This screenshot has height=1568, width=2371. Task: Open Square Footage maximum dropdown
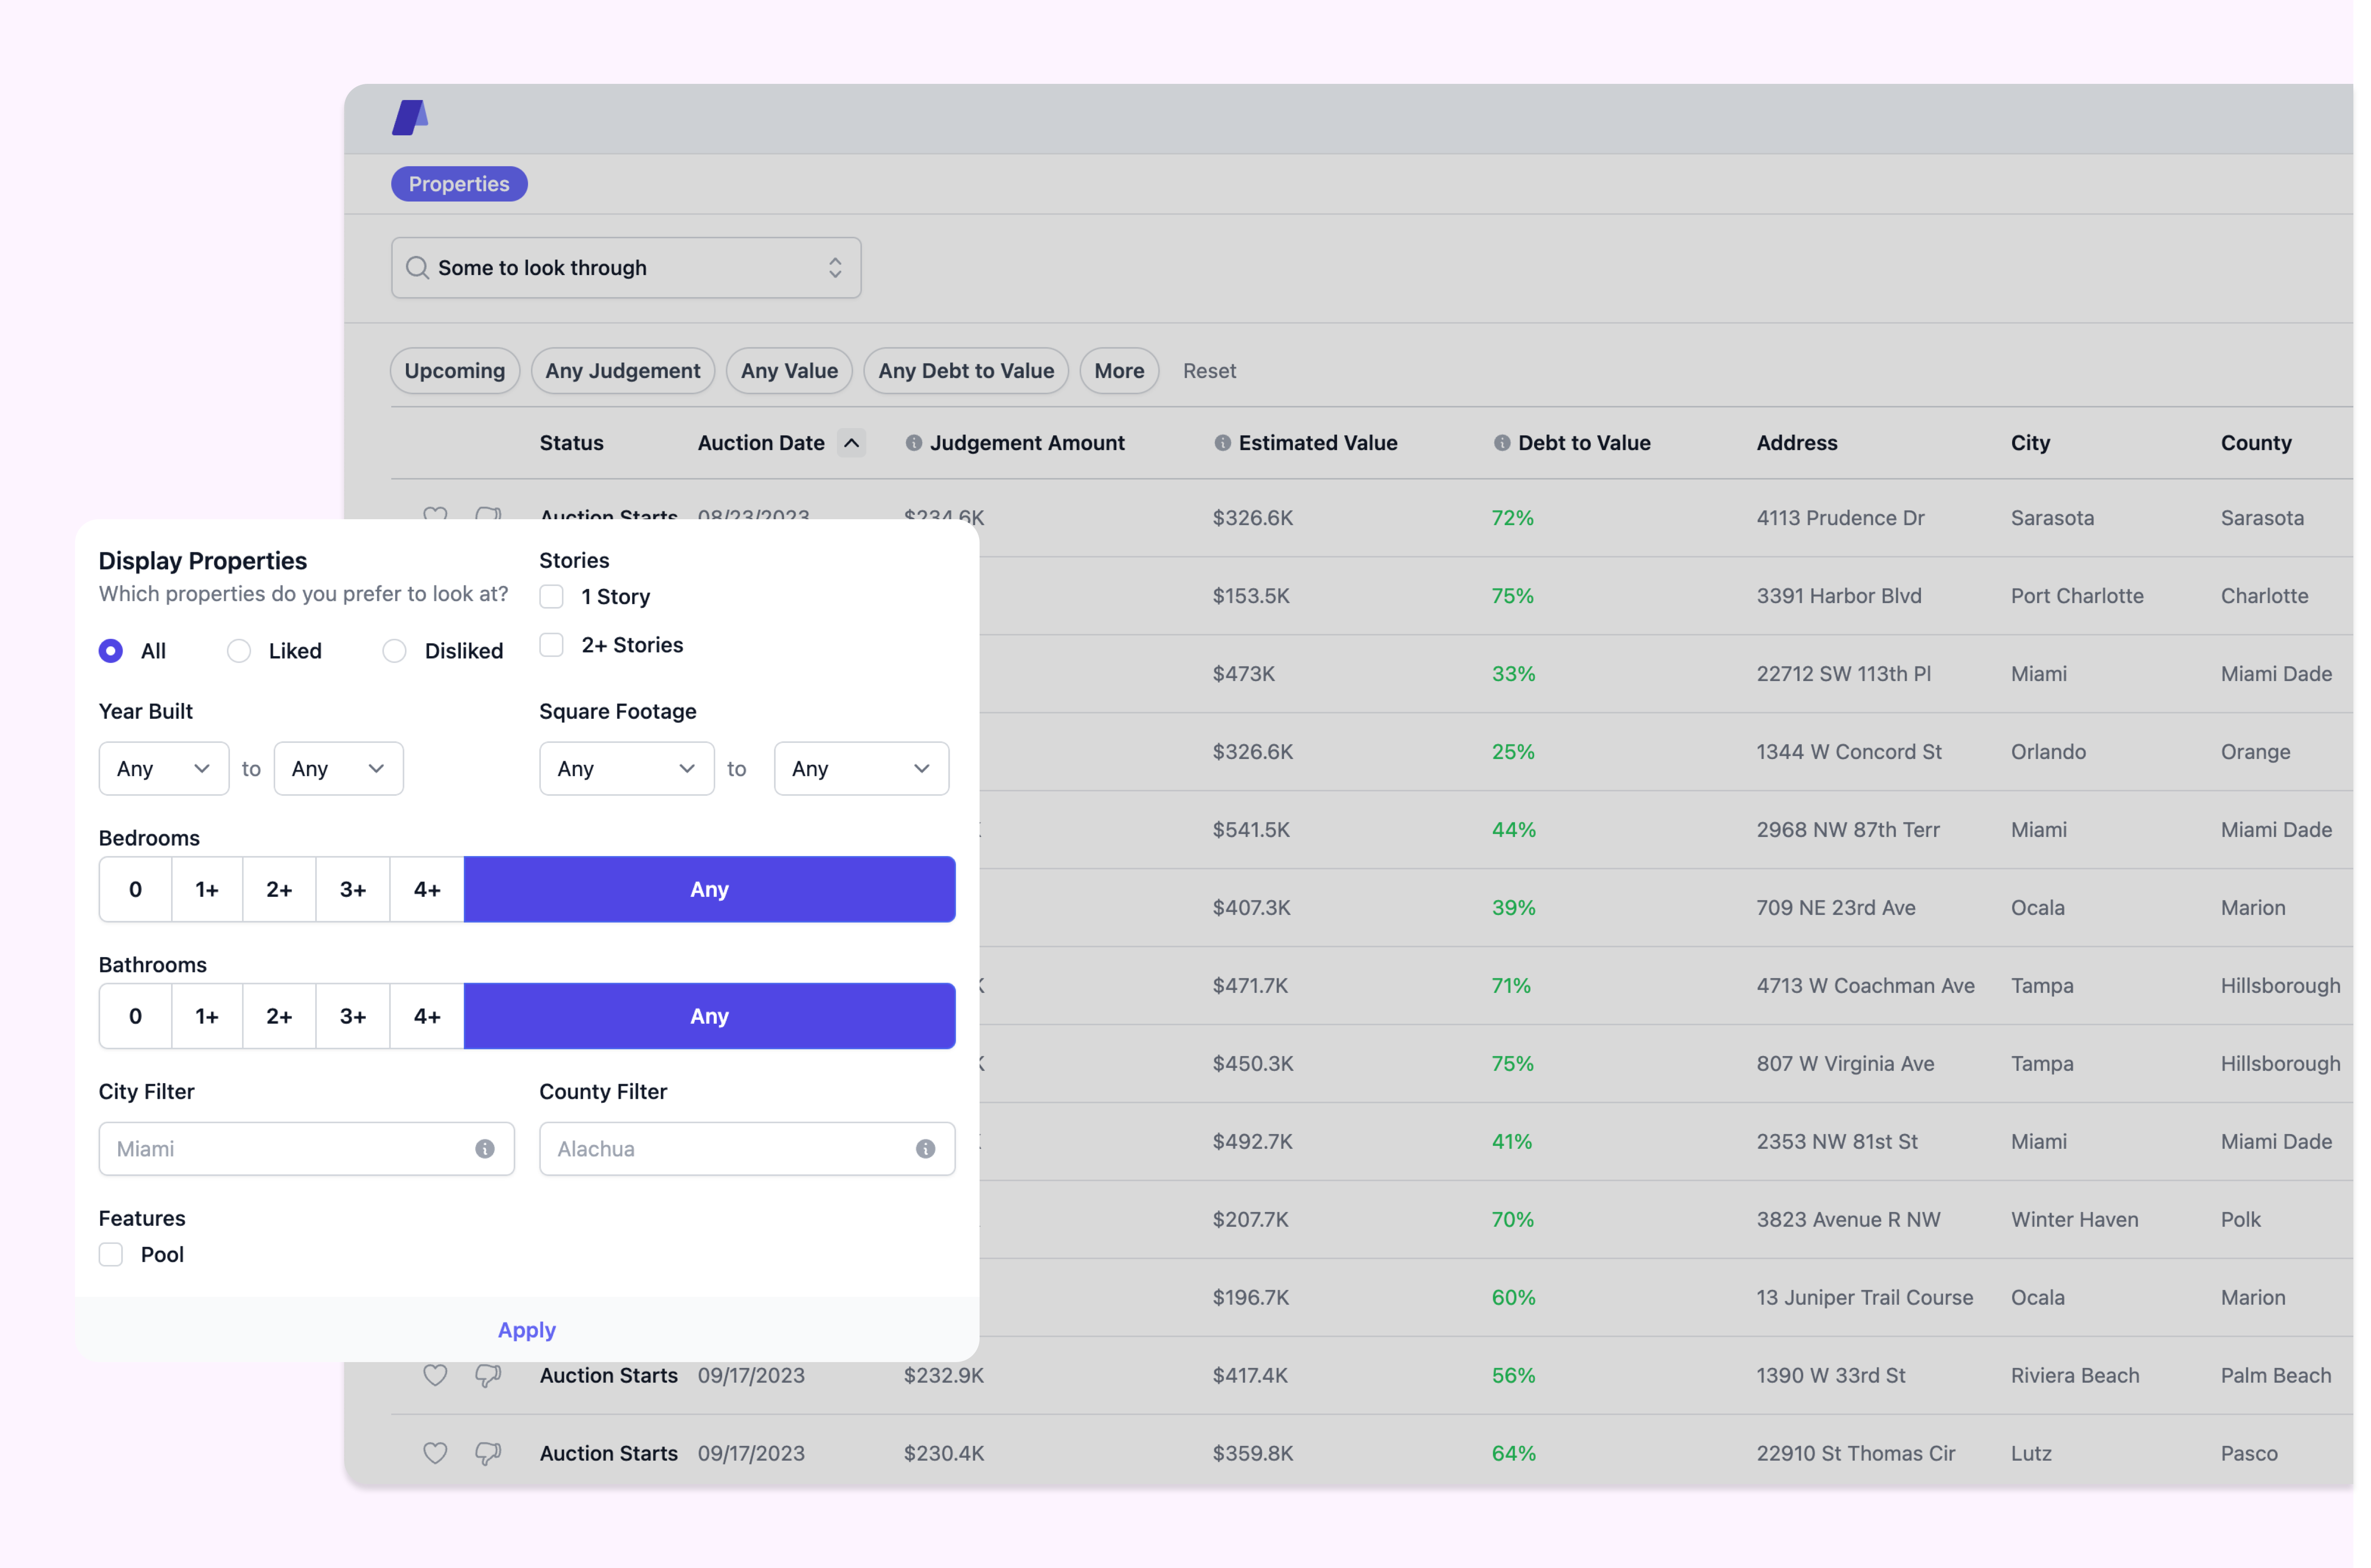pos(861,769)
